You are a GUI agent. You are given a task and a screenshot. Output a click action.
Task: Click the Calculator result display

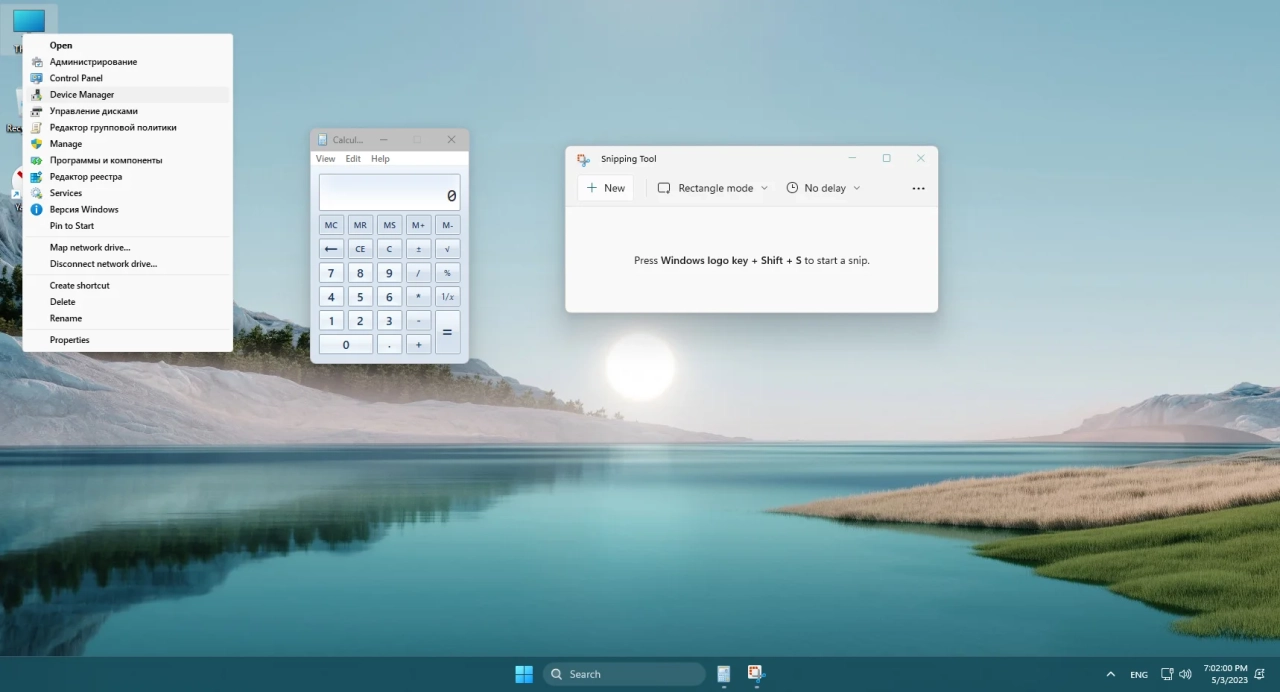(389, 193)
